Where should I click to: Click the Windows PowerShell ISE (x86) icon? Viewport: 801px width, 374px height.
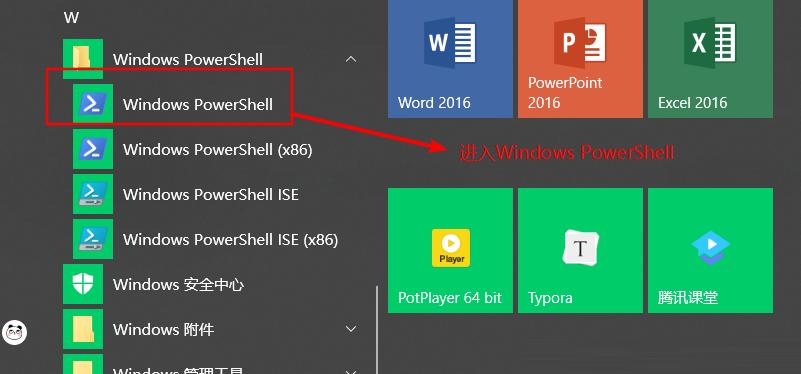tap(93, 239)
